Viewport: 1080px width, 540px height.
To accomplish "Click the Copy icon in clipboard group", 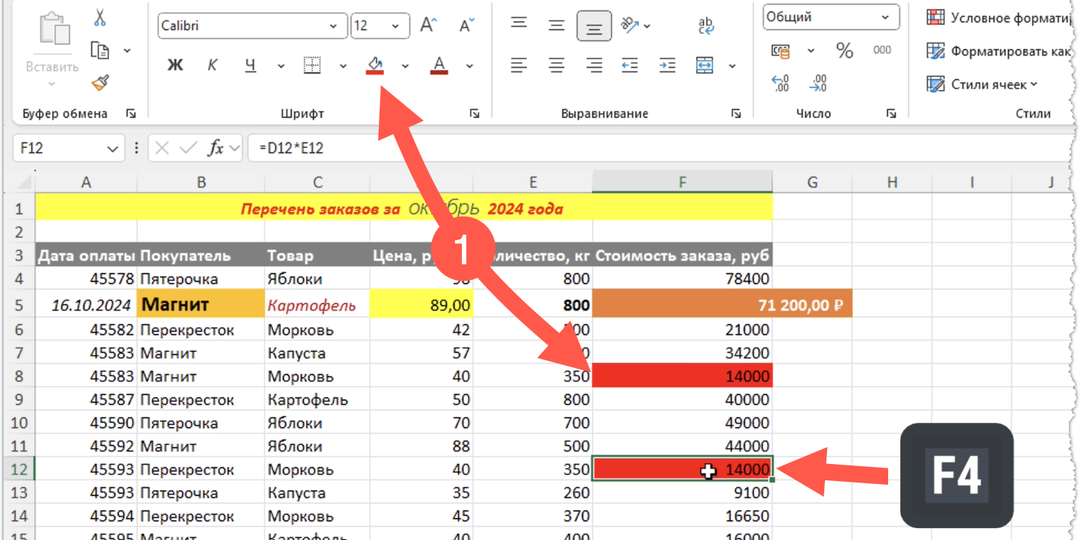I will [101, 50].
